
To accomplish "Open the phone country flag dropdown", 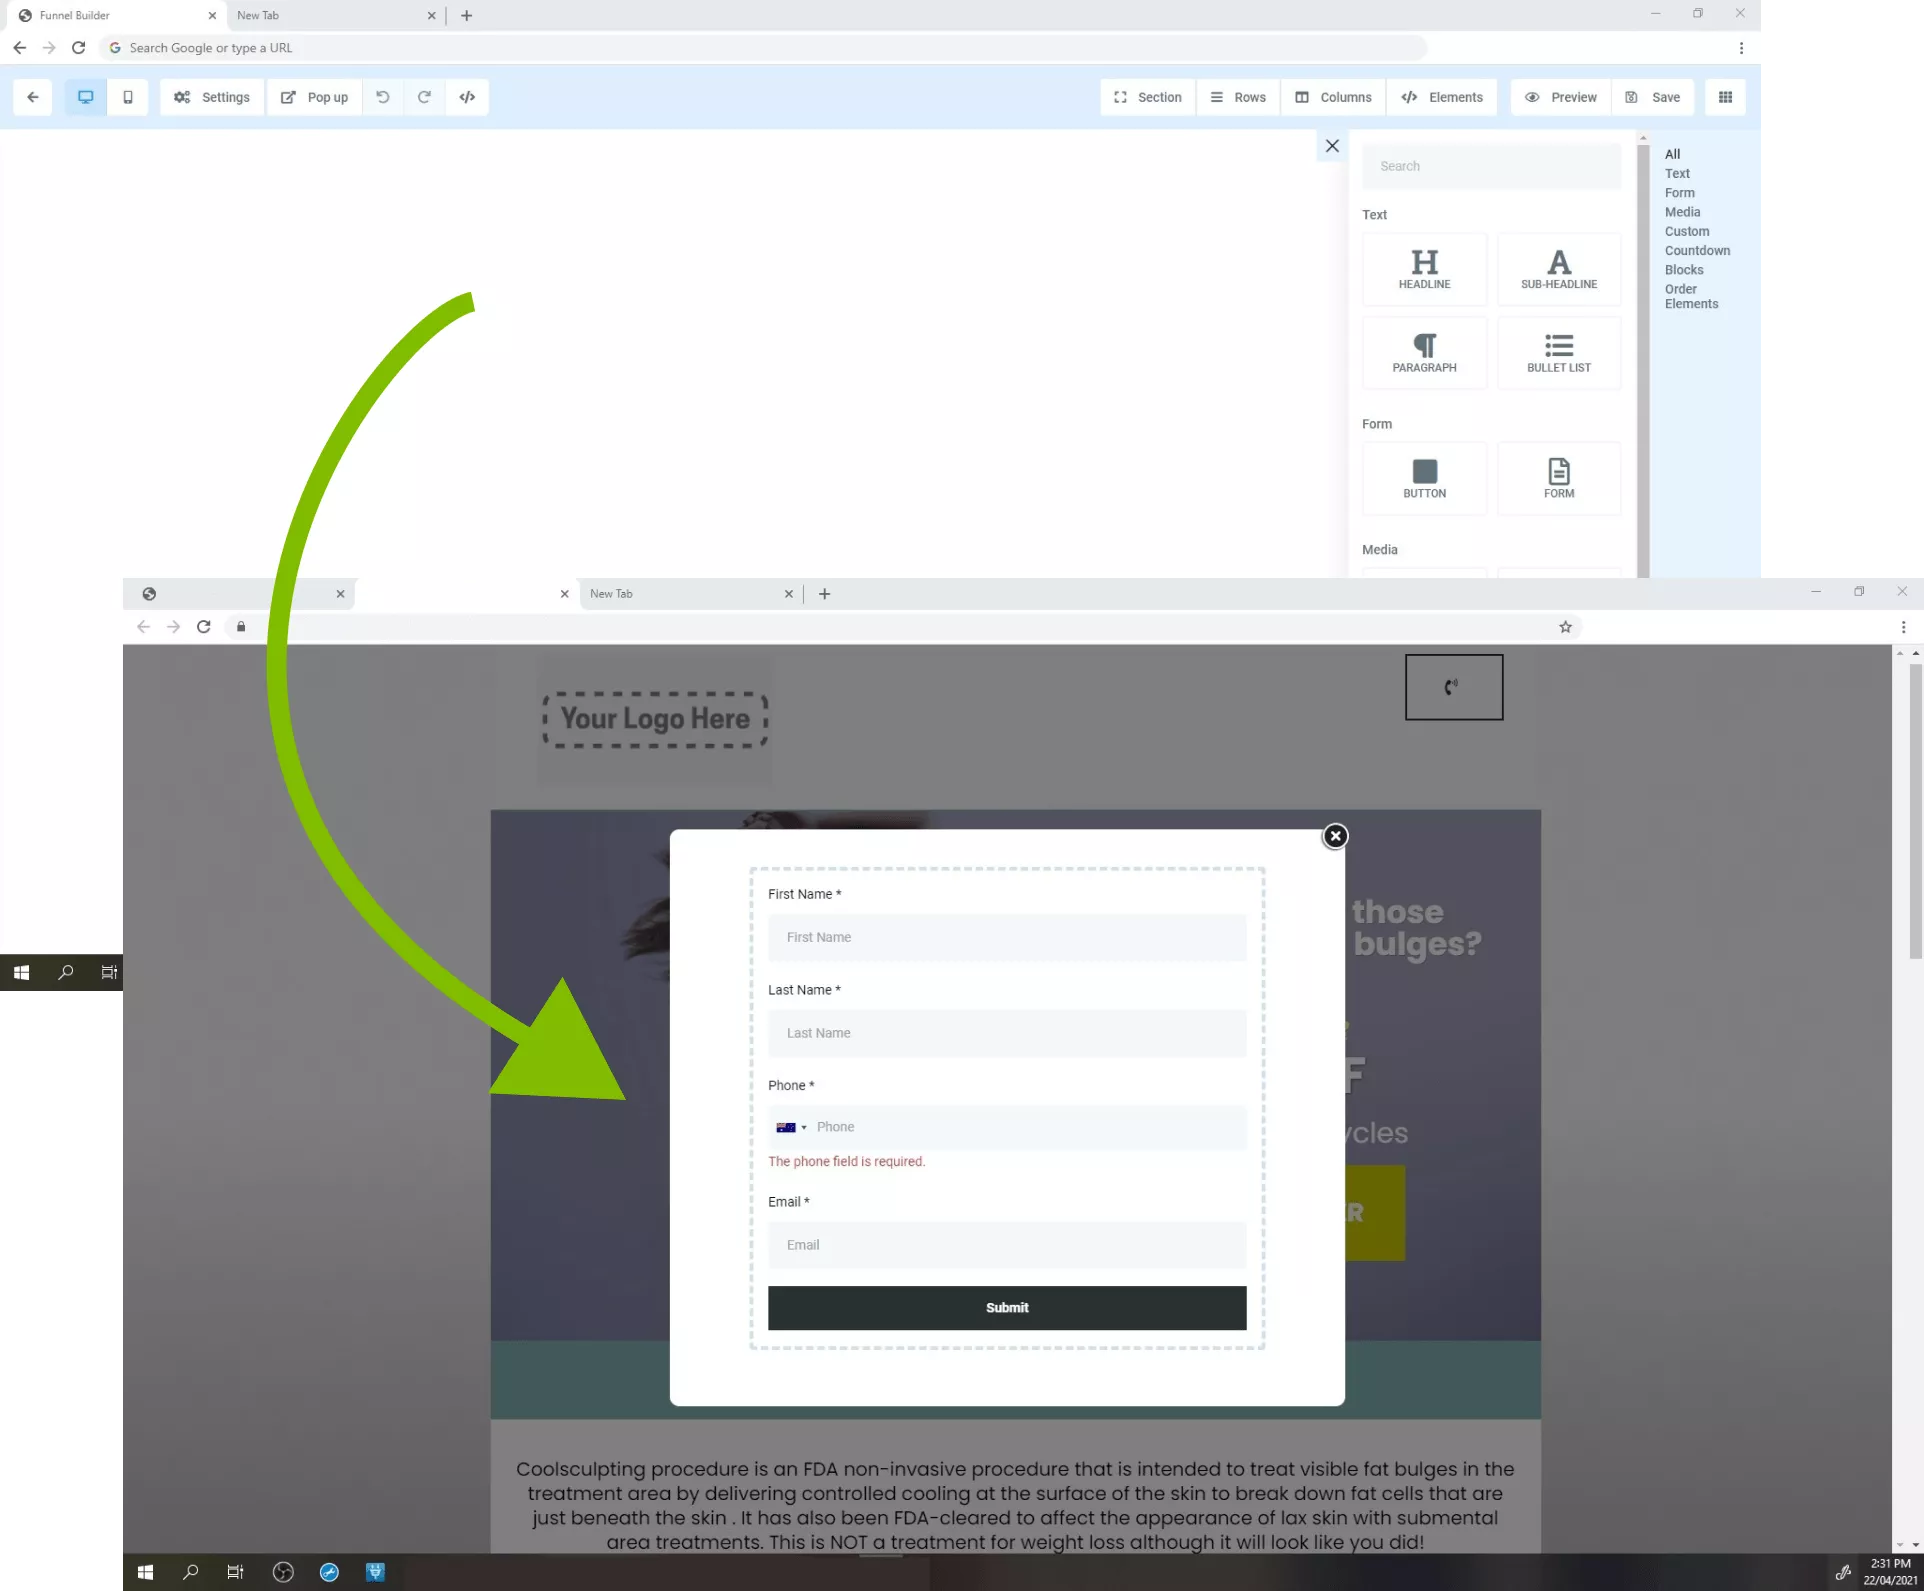I will tap(791, 1127).
